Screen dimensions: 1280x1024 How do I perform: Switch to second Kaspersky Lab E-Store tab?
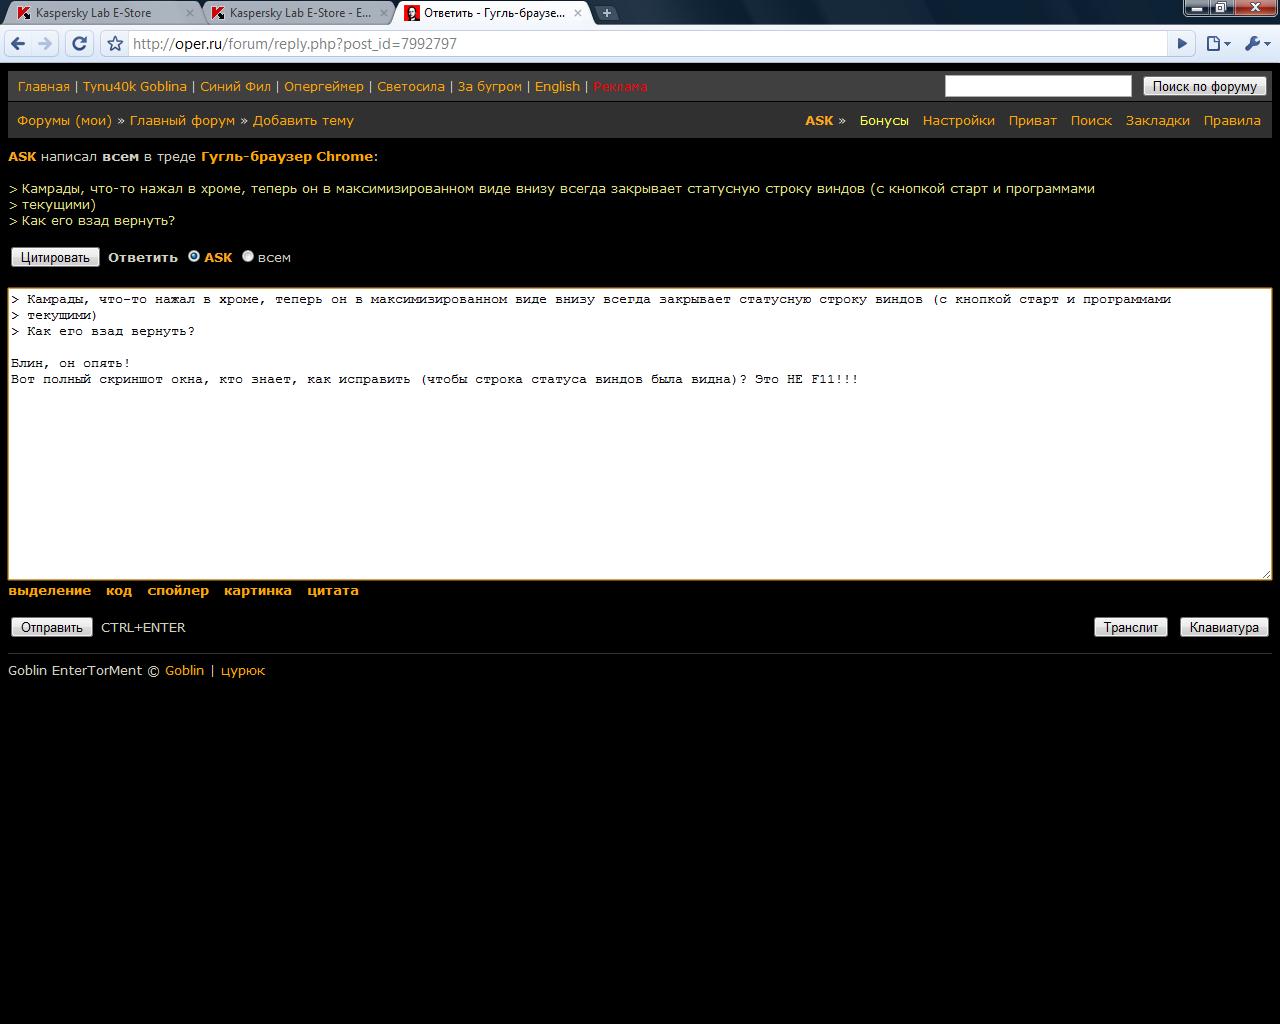[297, 13]
